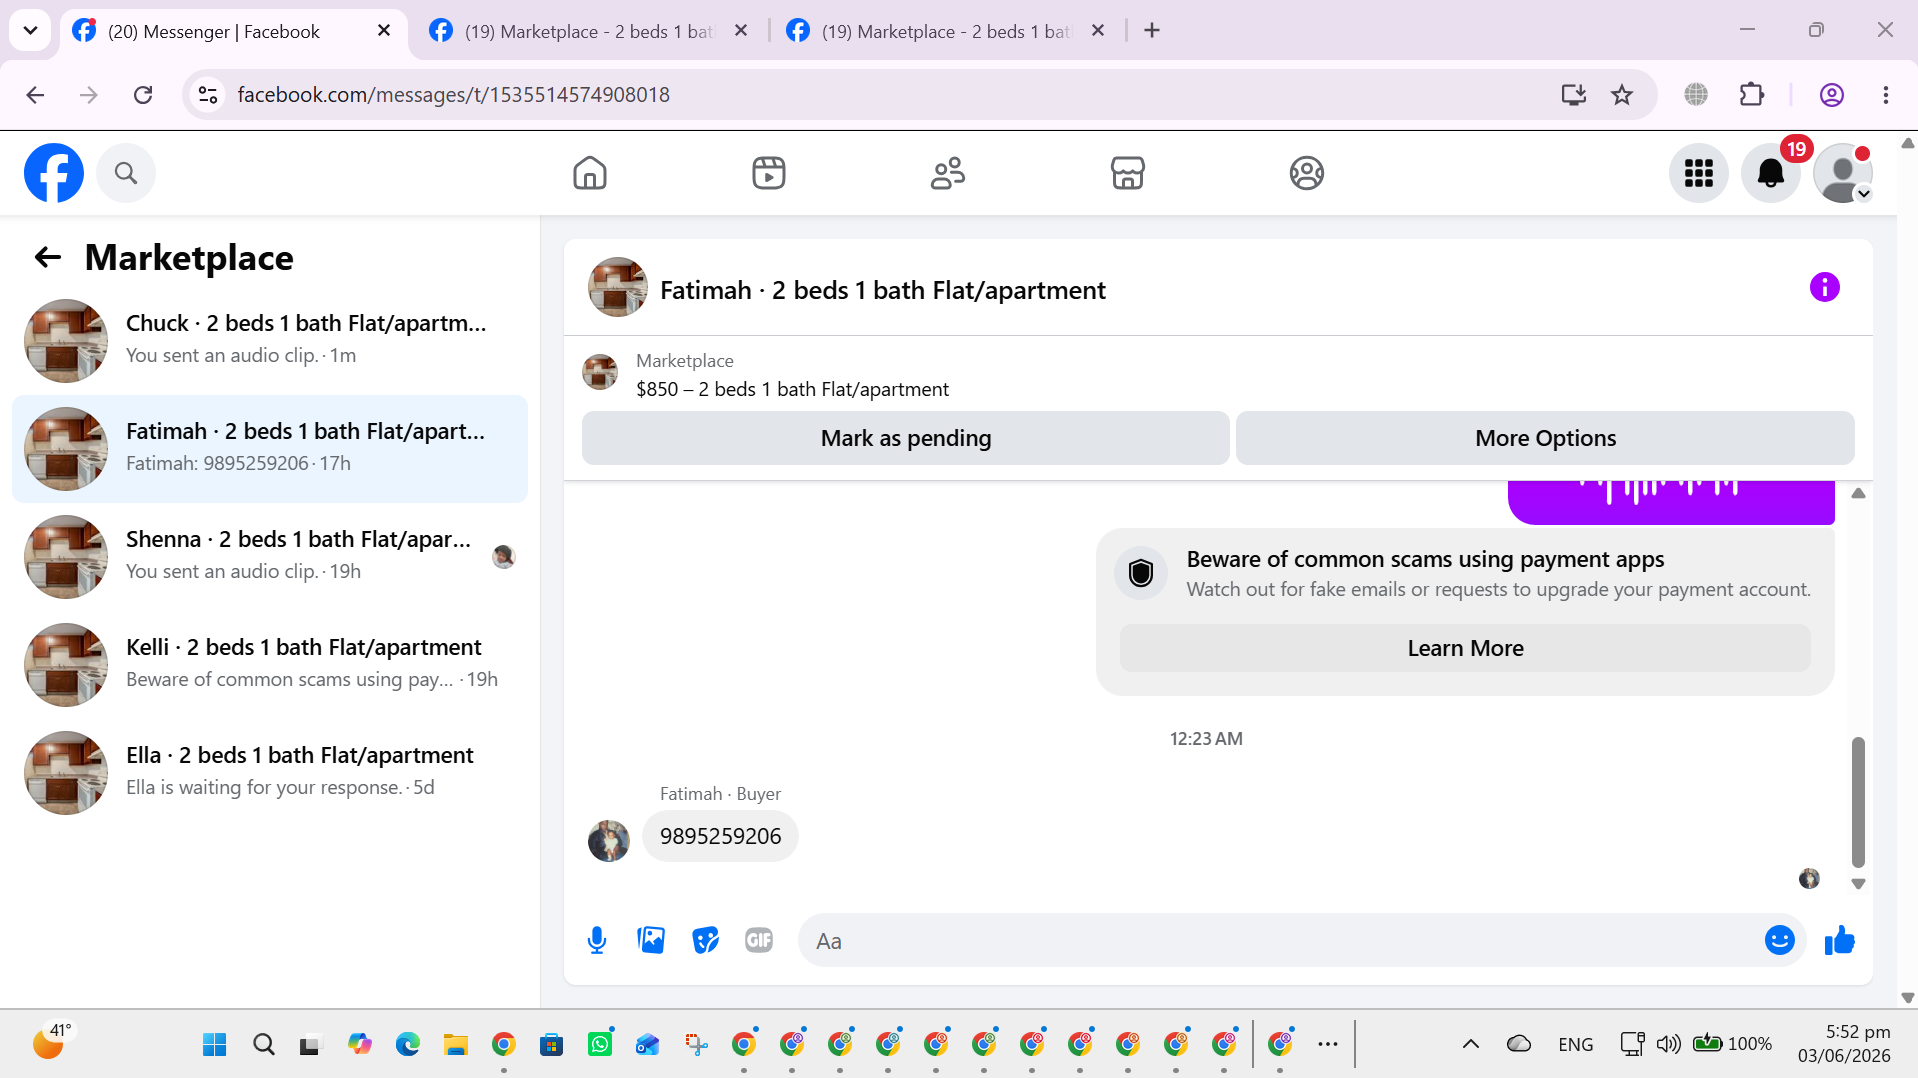Open Fatimah chat header title

point(883,290)
